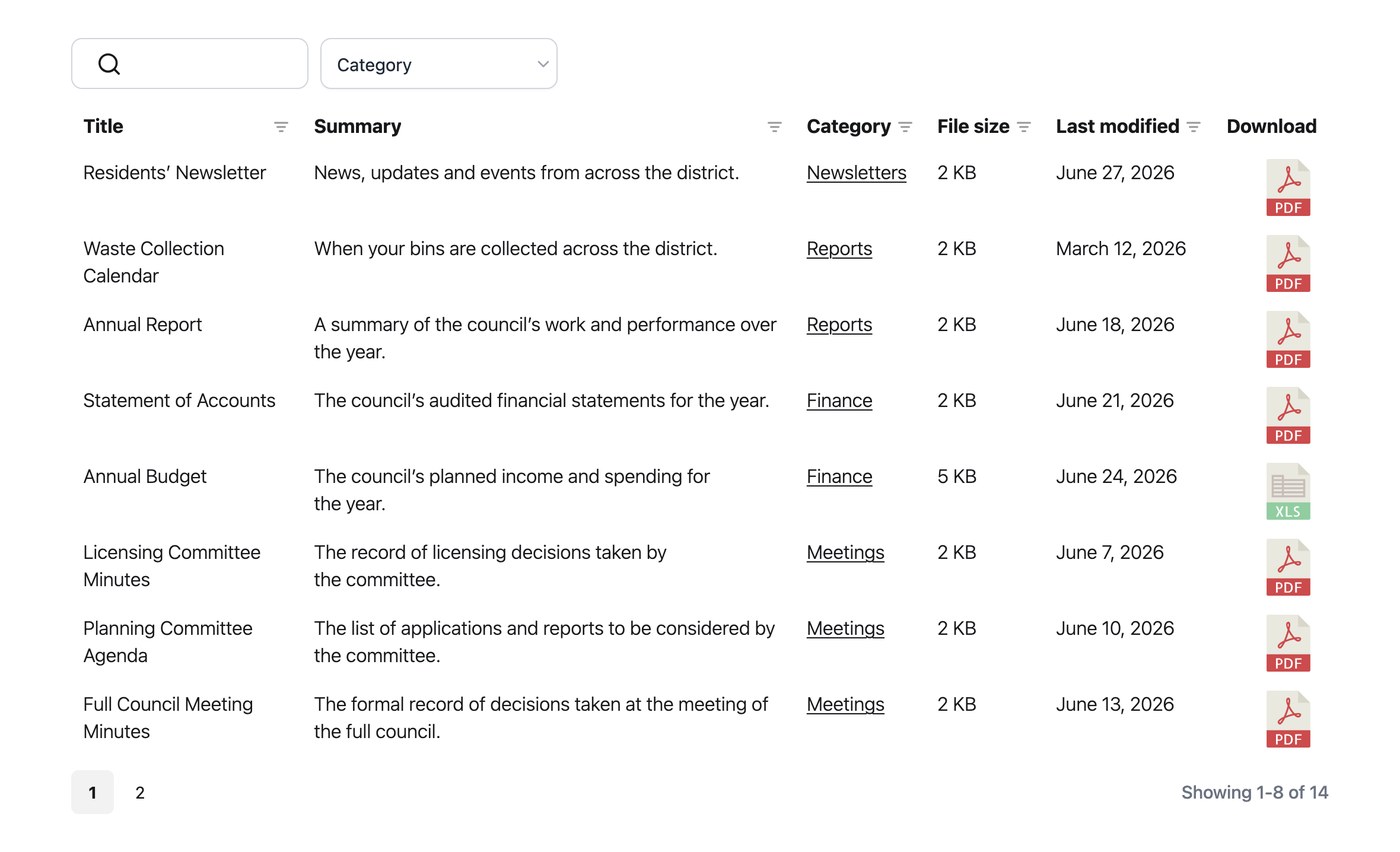Open Reports link for Annual Report
This screenshot has width=1400, height=852.
[x=839, y=325]
